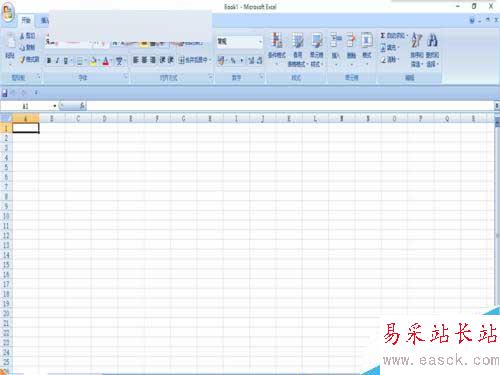
Task: Toggle underline formatting
Action: pyautogui.click(x=66, y=61)
